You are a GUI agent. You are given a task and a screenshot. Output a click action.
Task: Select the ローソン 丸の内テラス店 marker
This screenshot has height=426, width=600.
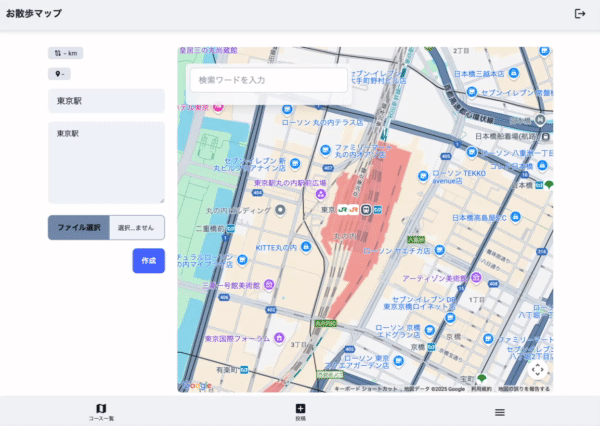[287, 110]
